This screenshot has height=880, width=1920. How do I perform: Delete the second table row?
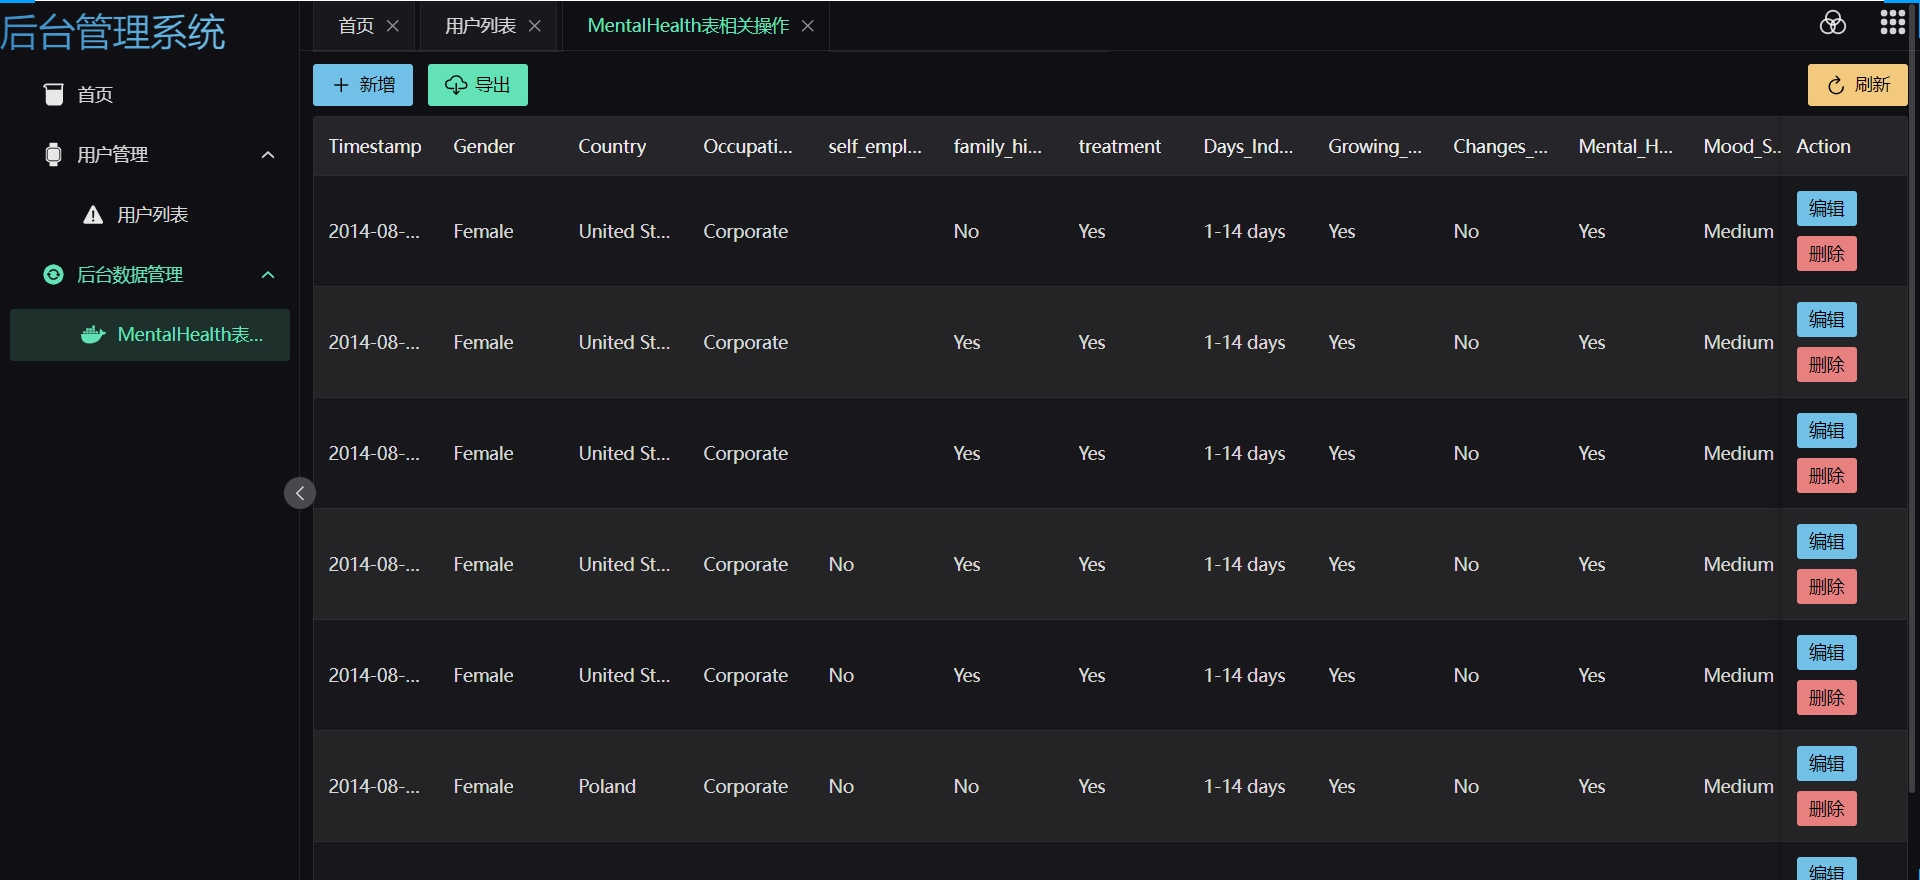[1827, 365]
